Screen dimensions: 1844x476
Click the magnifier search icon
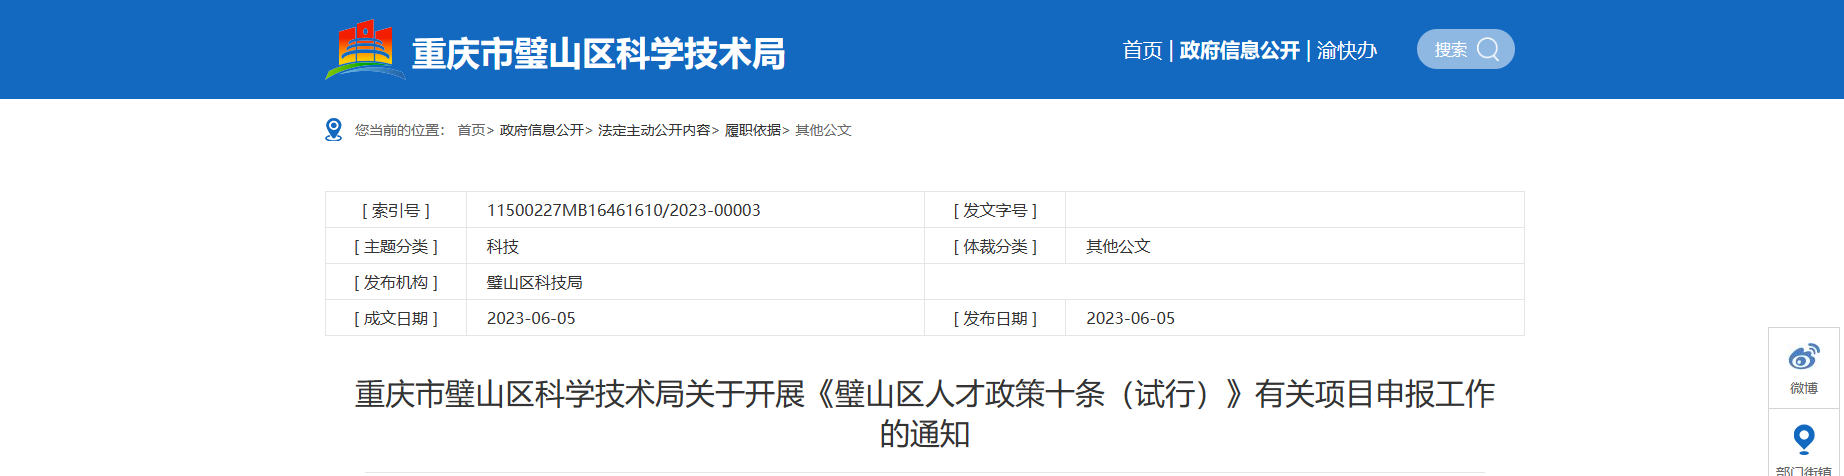tap(1488, 49)
